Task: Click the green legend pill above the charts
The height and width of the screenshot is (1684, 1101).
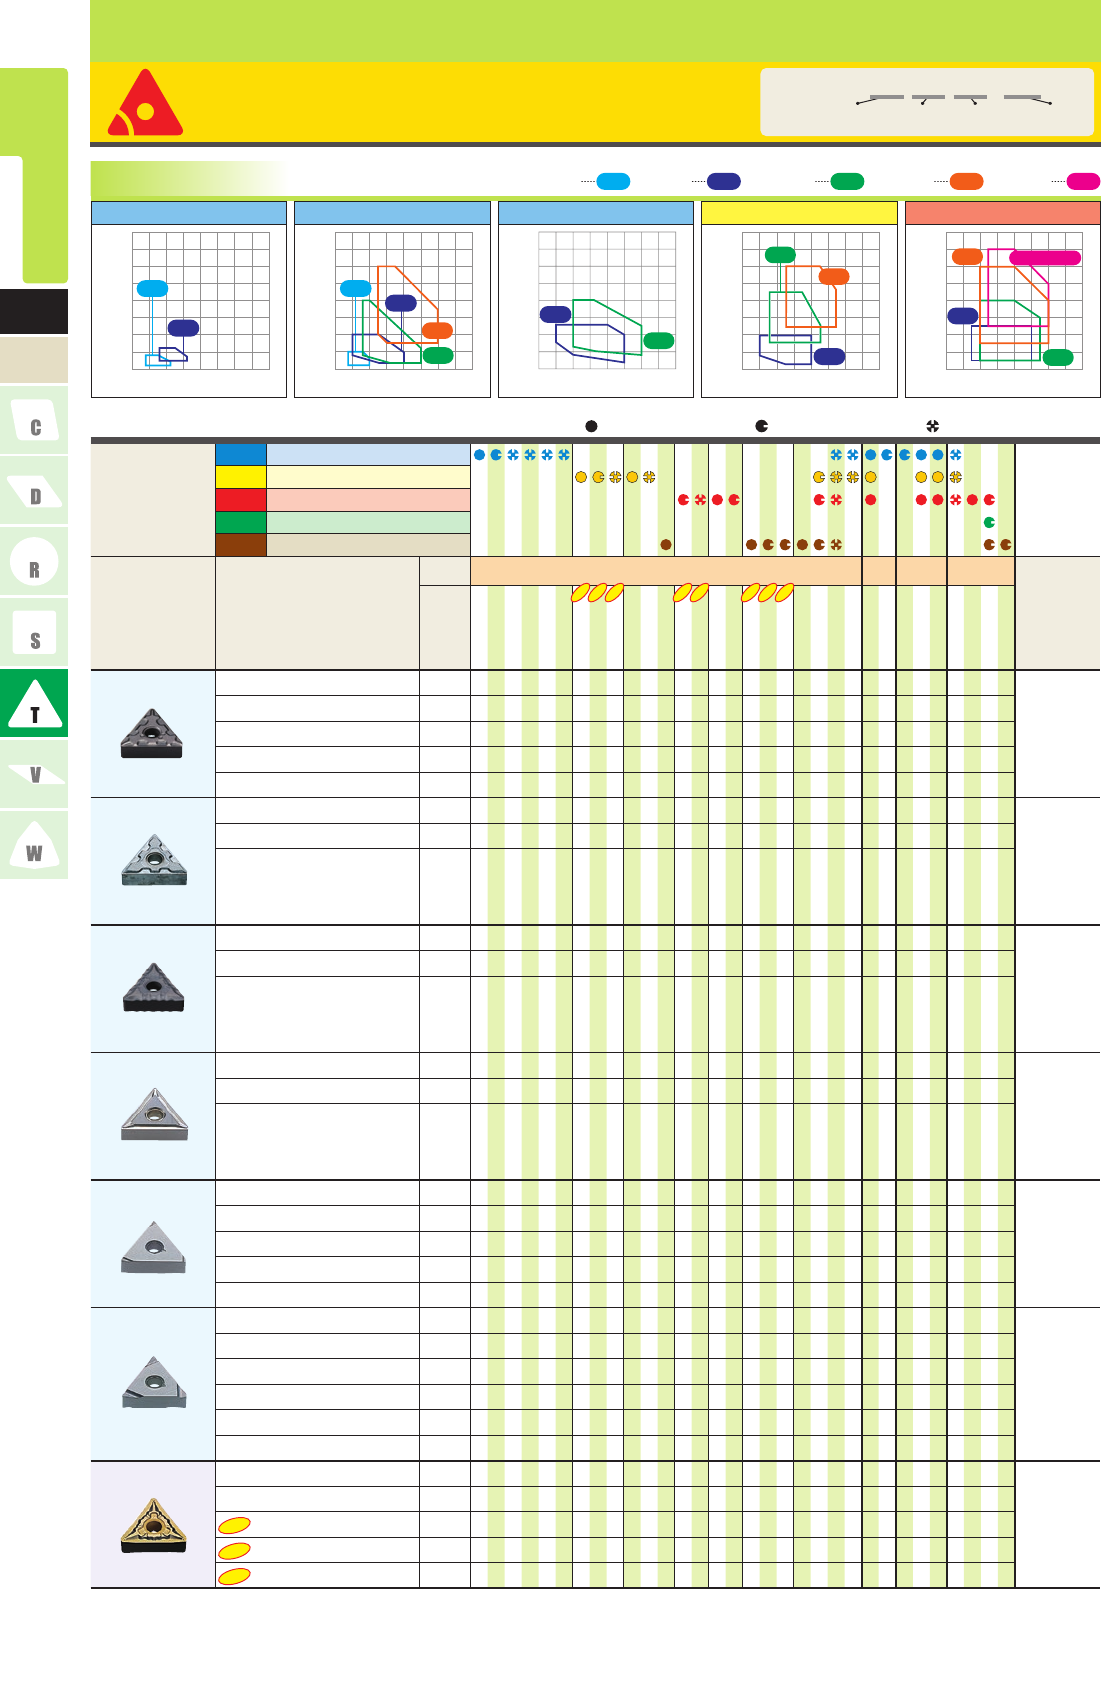Action: coord(847,181)
